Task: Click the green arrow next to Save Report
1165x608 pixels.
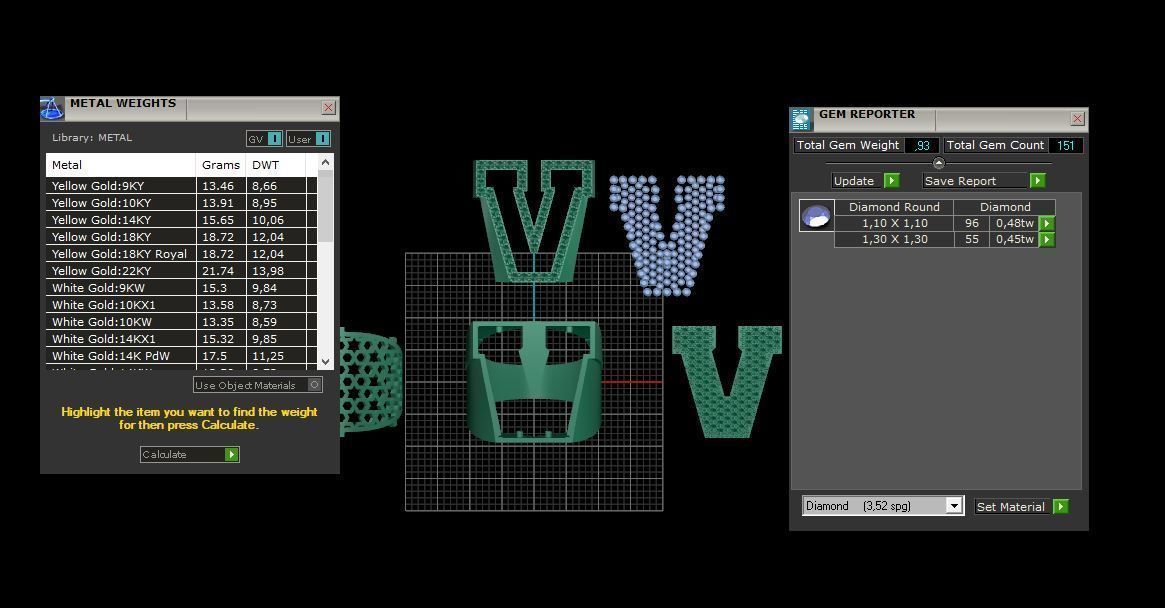Action: [1038, 181]
